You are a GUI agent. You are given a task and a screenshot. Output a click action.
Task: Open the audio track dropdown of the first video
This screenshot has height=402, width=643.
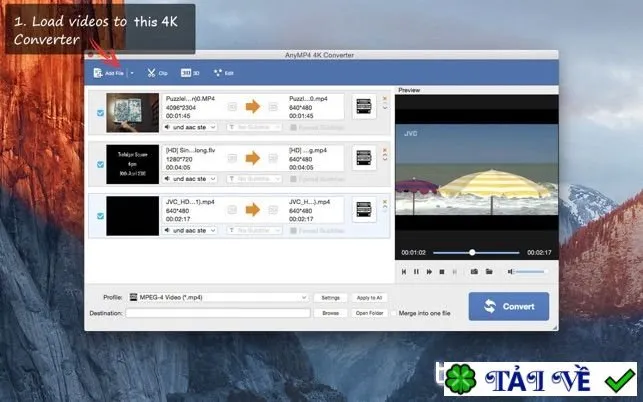(x=190, y=127)
